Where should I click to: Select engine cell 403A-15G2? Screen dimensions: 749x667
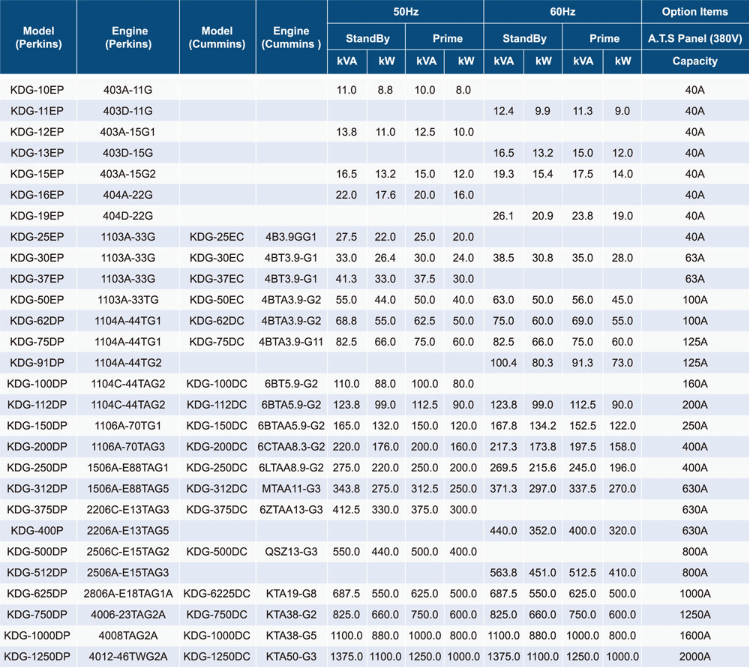point(128,174)
